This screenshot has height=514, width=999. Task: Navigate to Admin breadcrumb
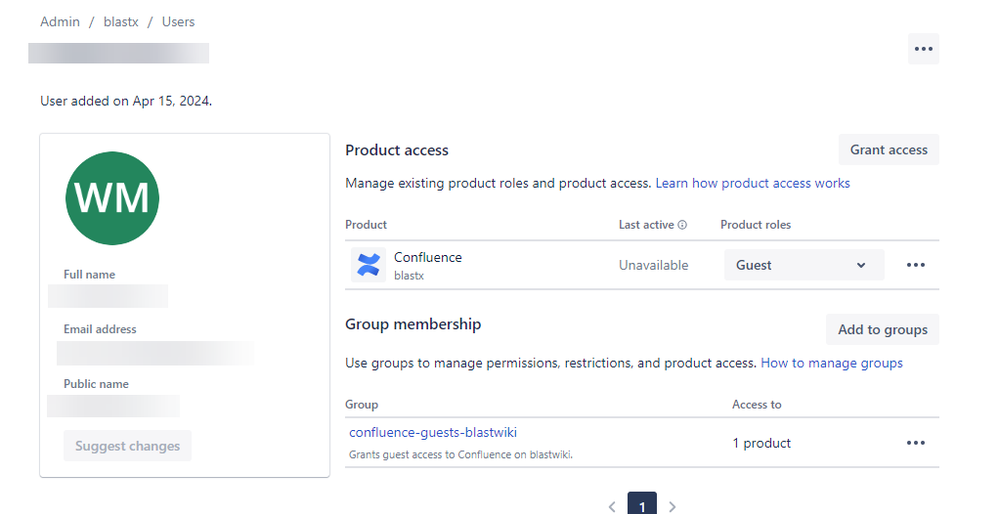pyautogui.click(x=60, y=21)
